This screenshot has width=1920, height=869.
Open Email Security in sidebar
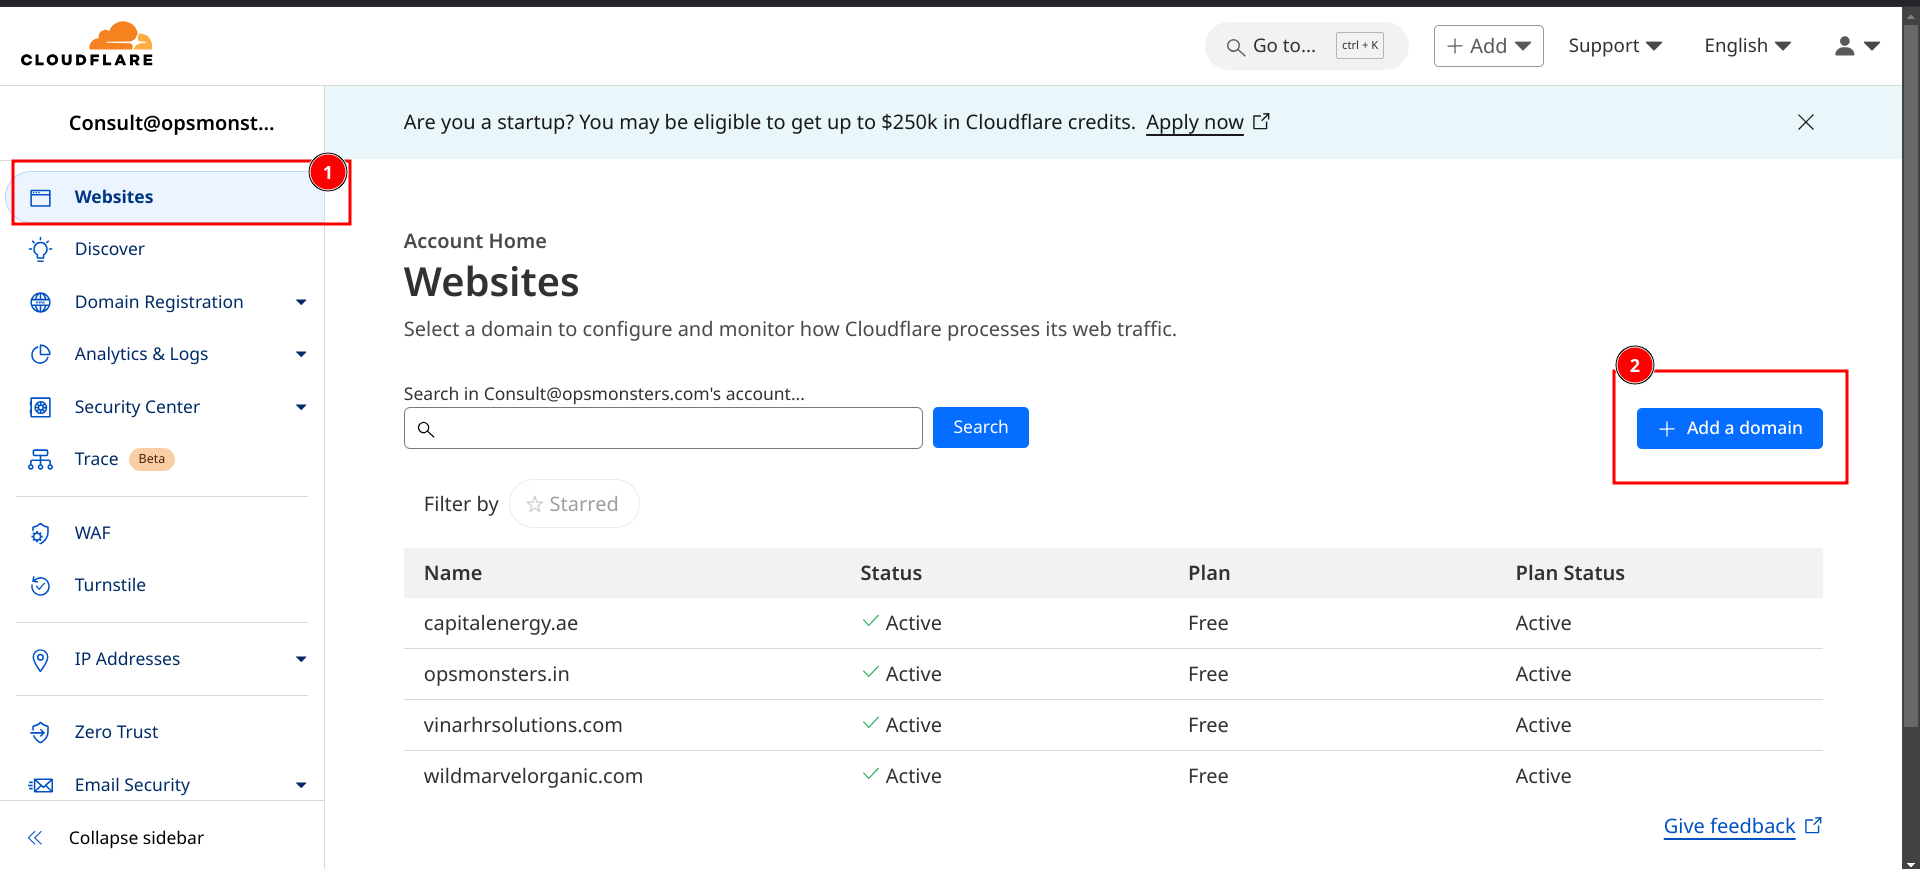point(132,785)
